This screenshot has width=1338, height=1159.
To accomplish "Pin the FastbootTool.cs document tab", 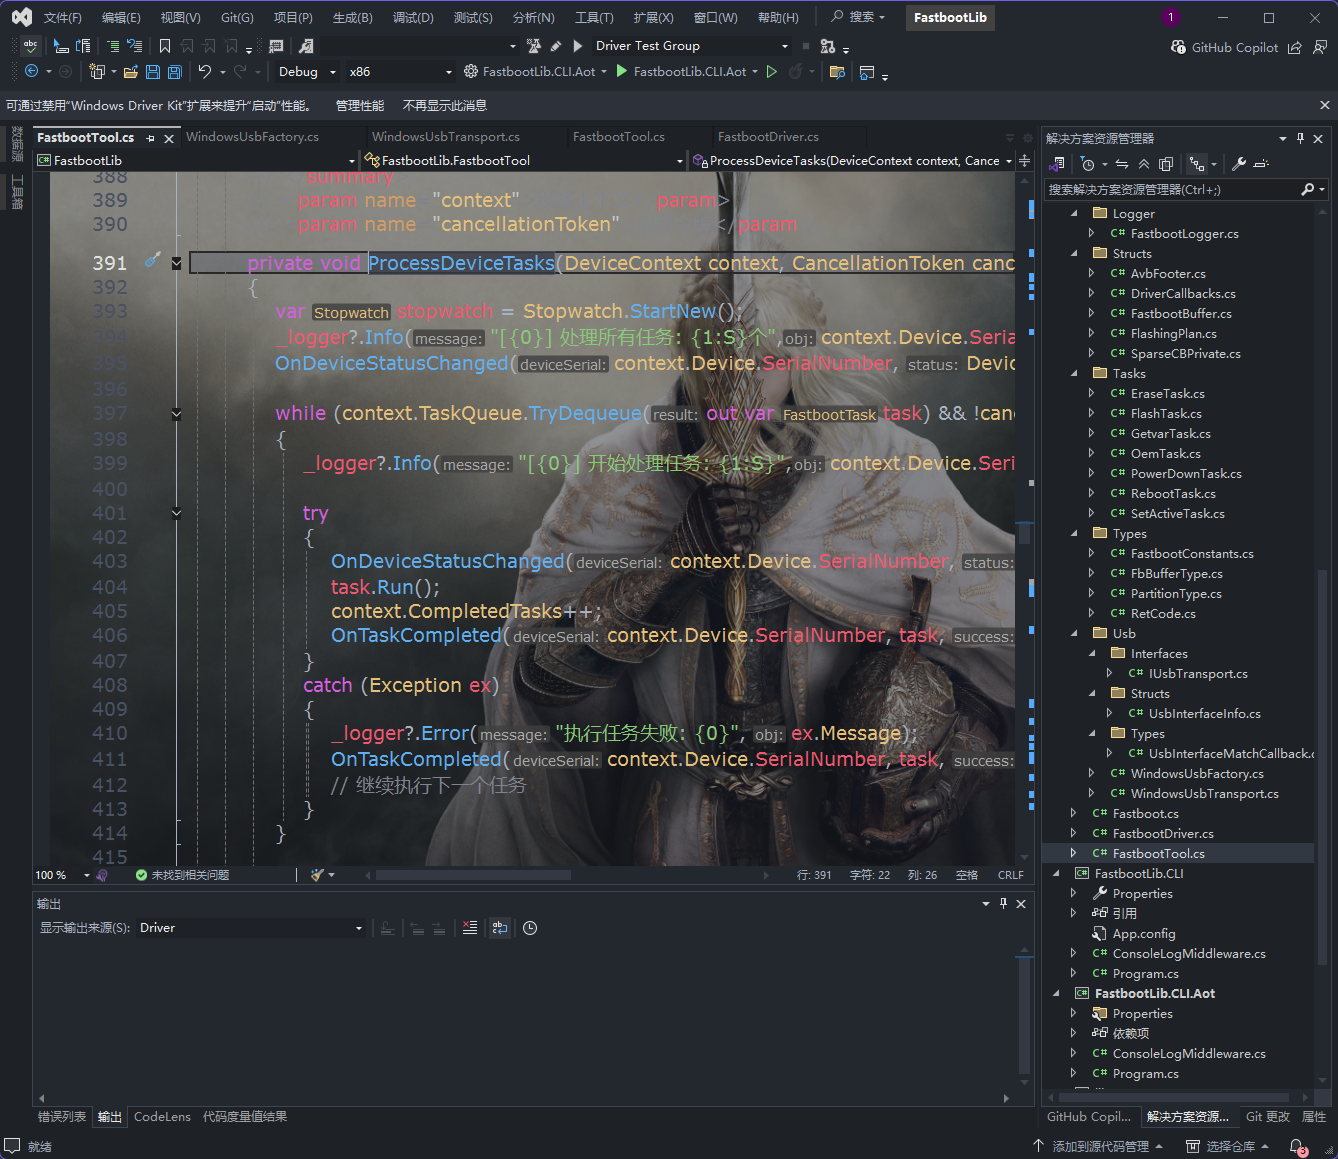I will (x=152, y=137).
